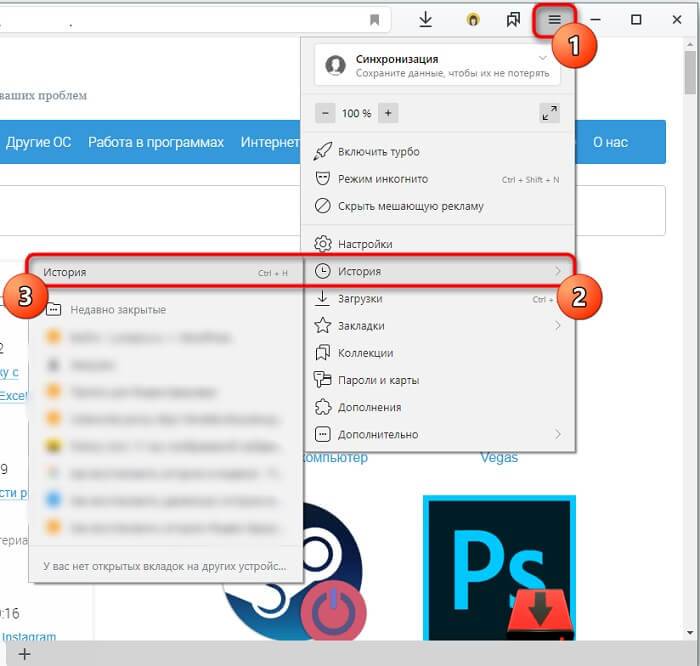Open new tab with the plus button

(25, 654)
